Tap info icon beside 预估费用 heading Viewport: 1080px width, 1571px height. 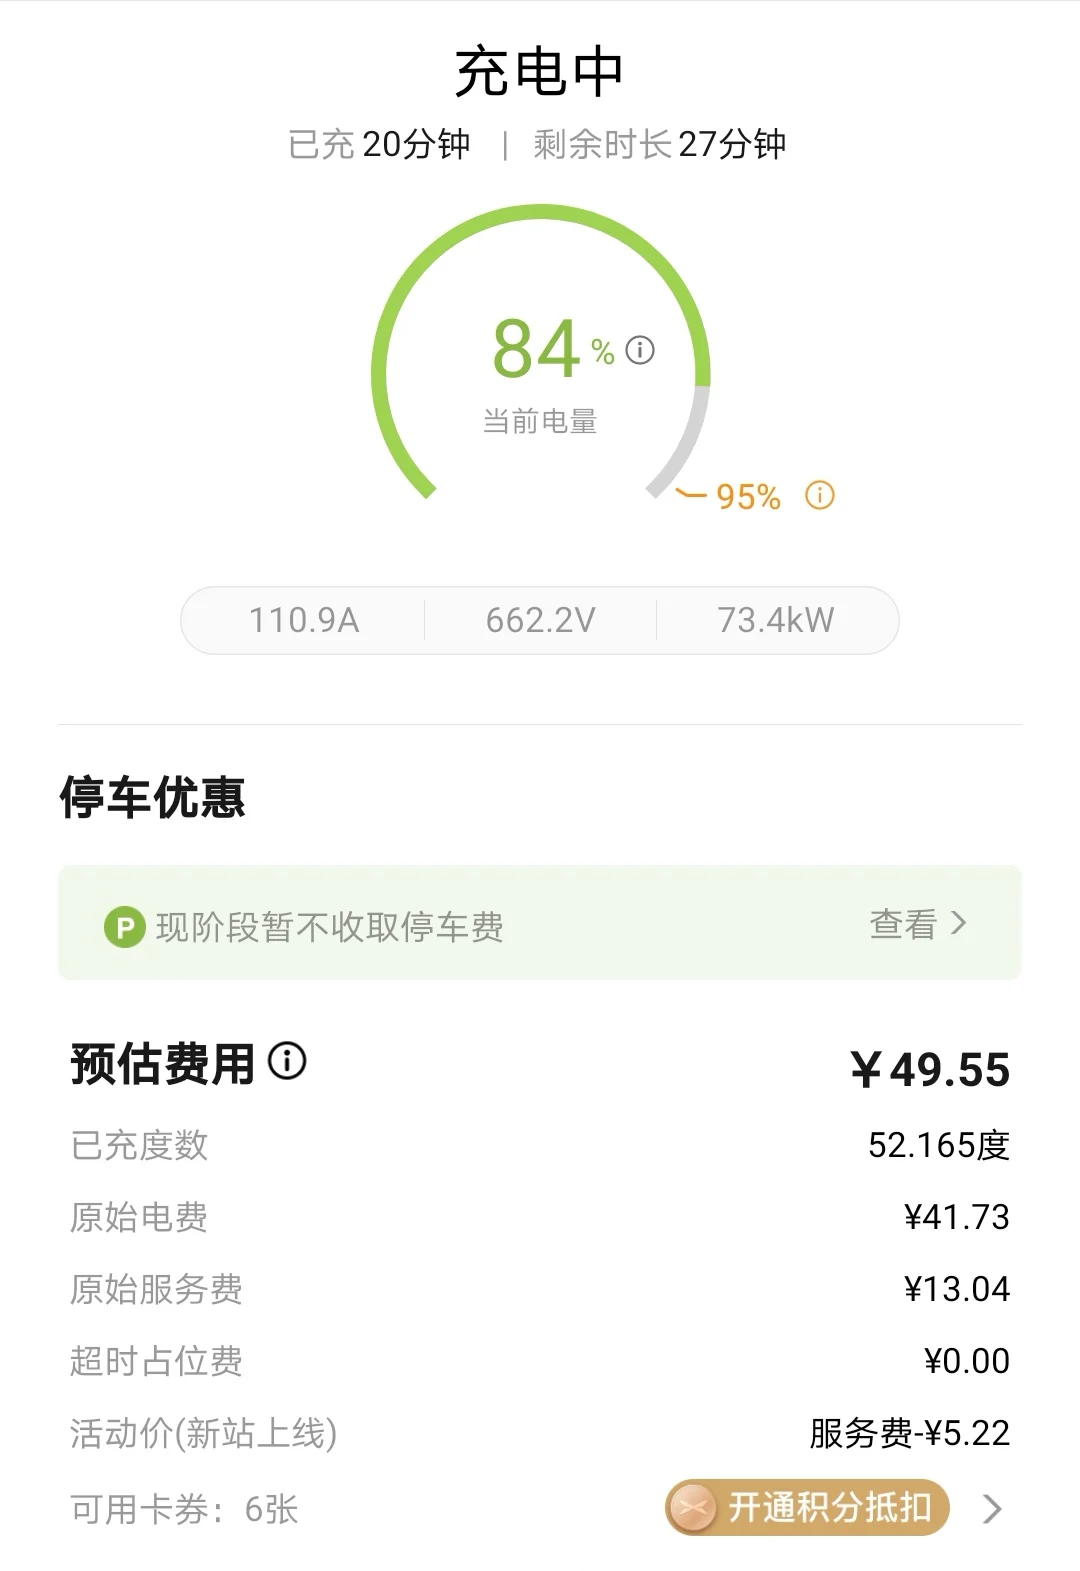287,1061
